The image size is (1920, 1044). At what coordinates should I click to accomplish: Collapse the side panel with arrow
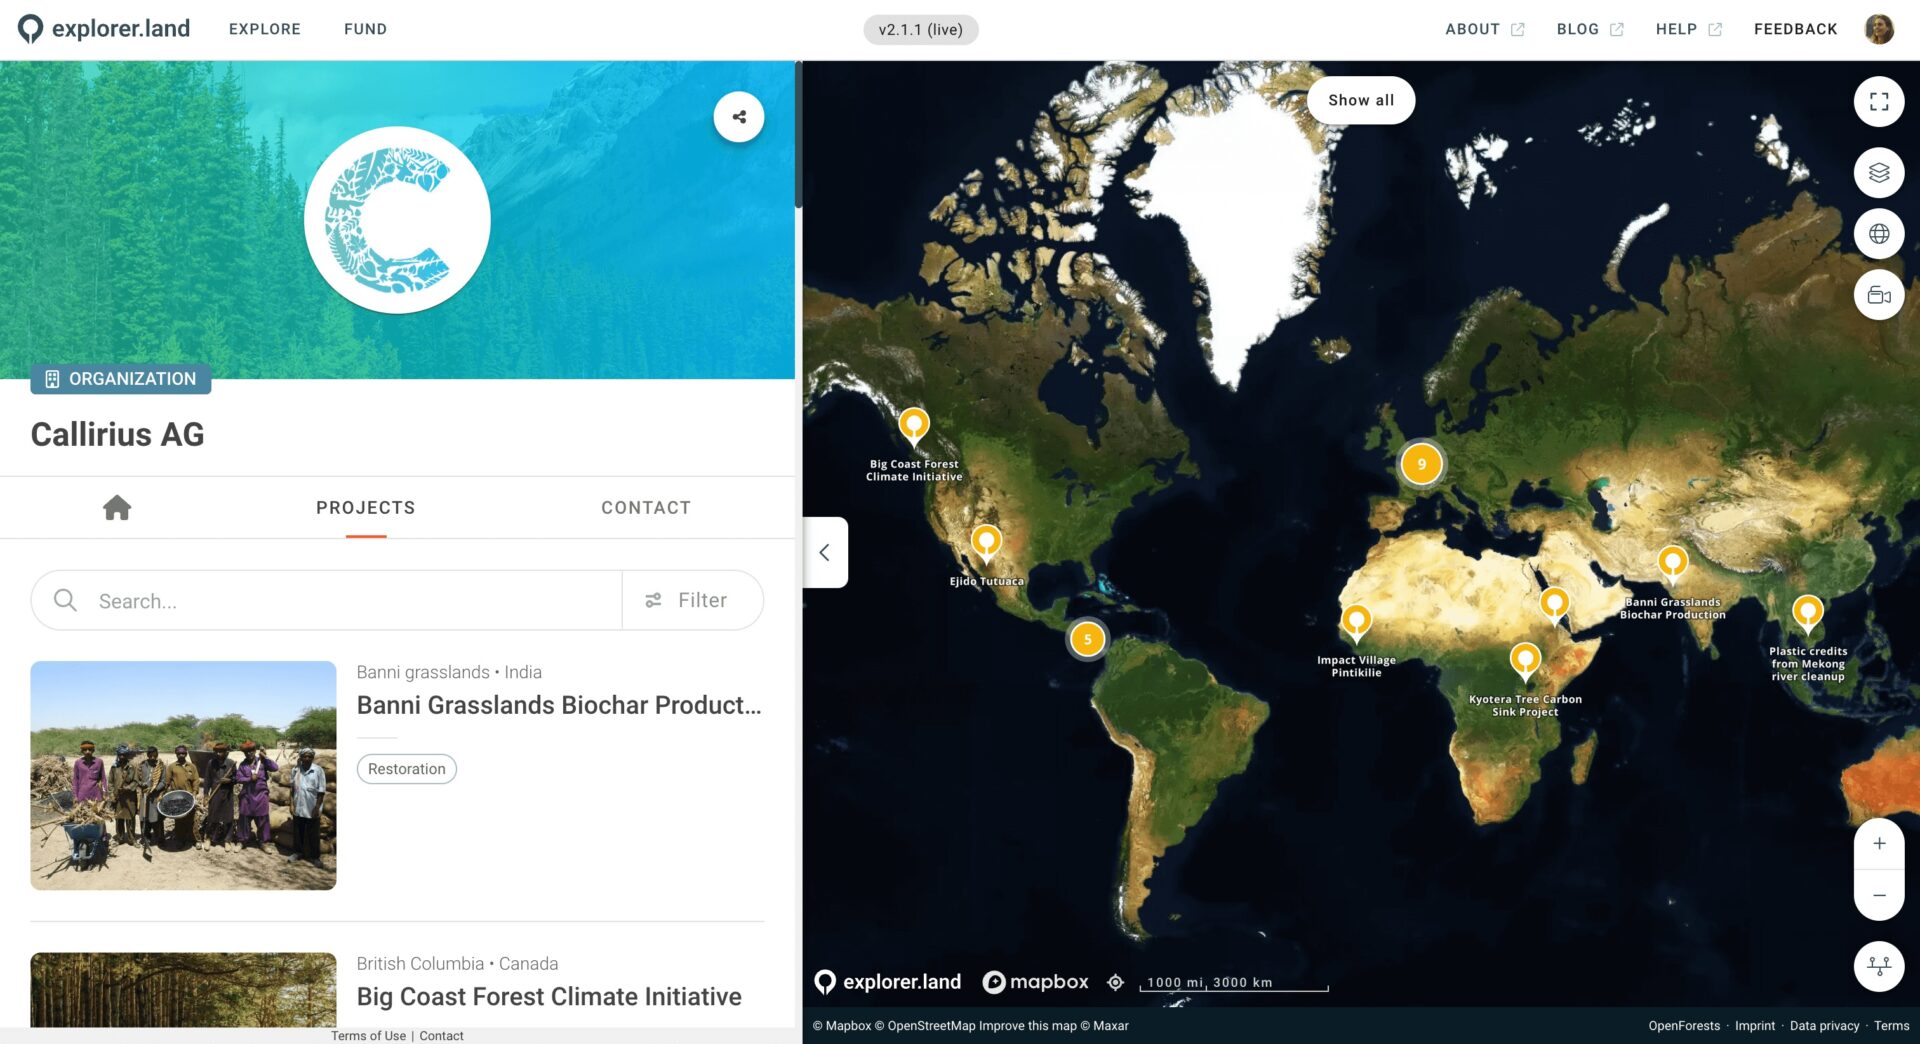pos(825,552)
